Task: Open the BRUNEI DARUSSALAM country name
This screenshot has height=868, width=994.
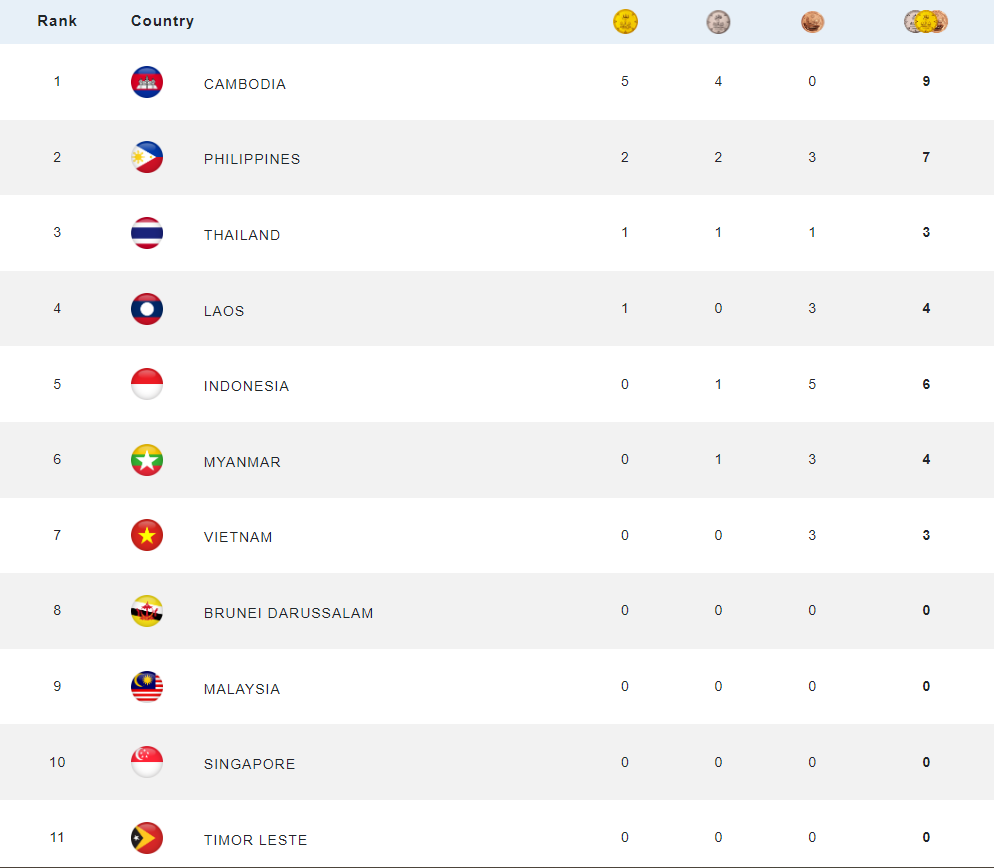Action: coord(288,613)
